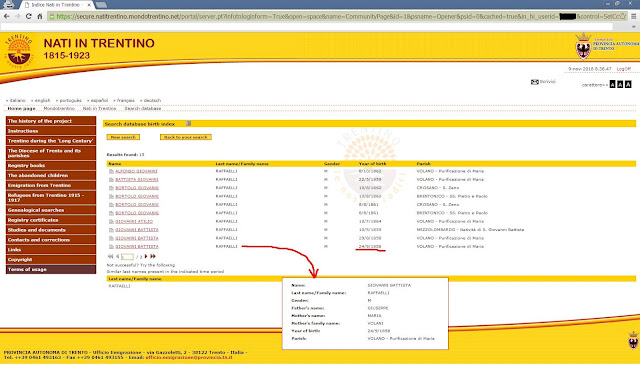This screenshot has height=365, width=640.
Task: Click RAFFAELLI under similar last names
Action: coord(119,286)
